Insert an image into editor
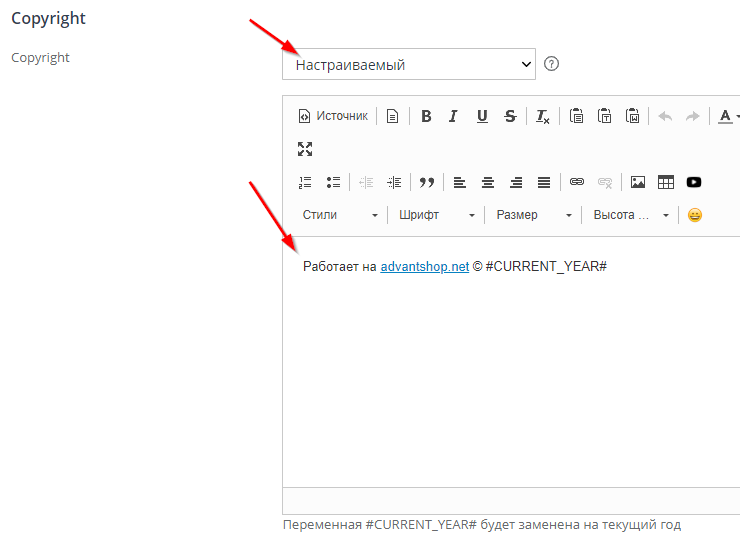This screenshot has width=740, height=541. click(638, 182)
